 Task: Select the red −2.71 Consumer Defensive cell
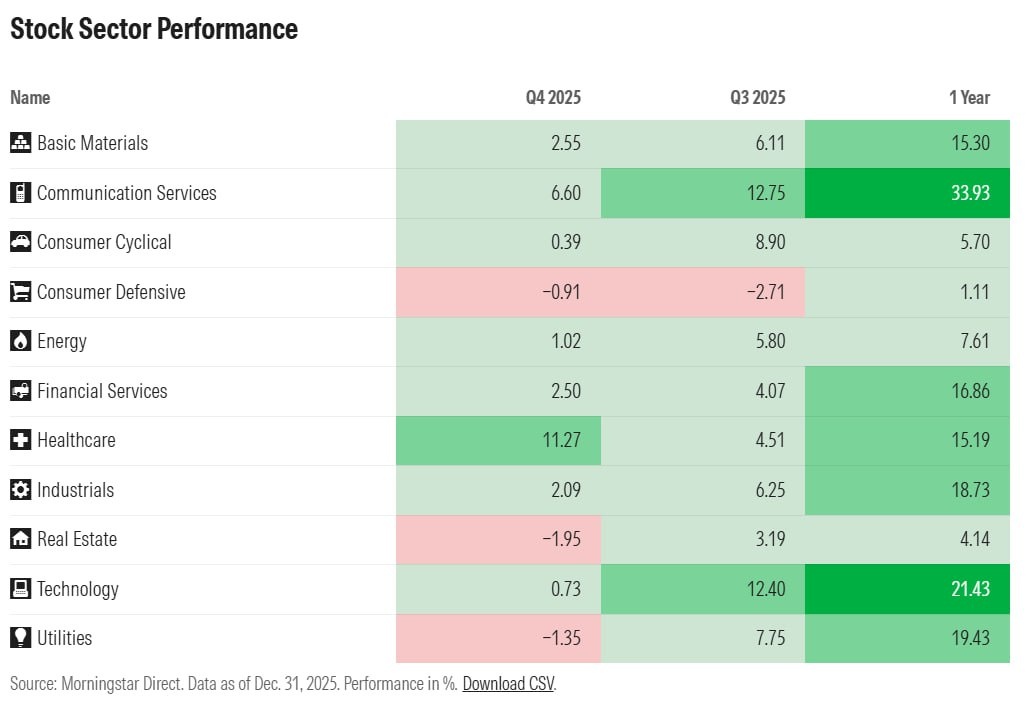coord(702,292)
